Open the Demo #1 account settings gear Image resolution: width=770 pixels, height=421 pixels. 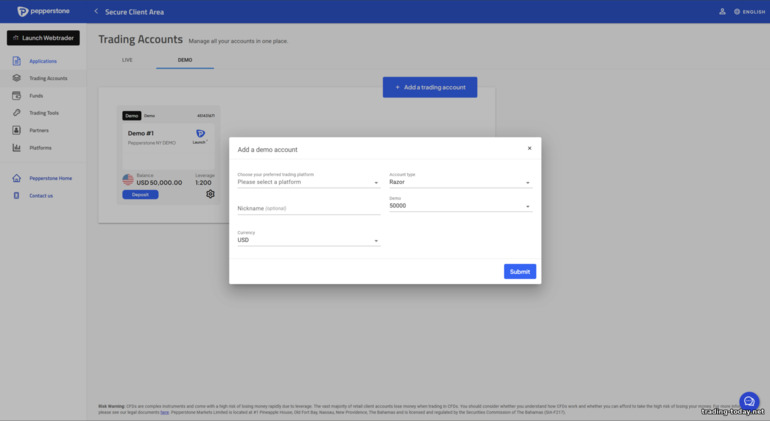click(210, 194)
